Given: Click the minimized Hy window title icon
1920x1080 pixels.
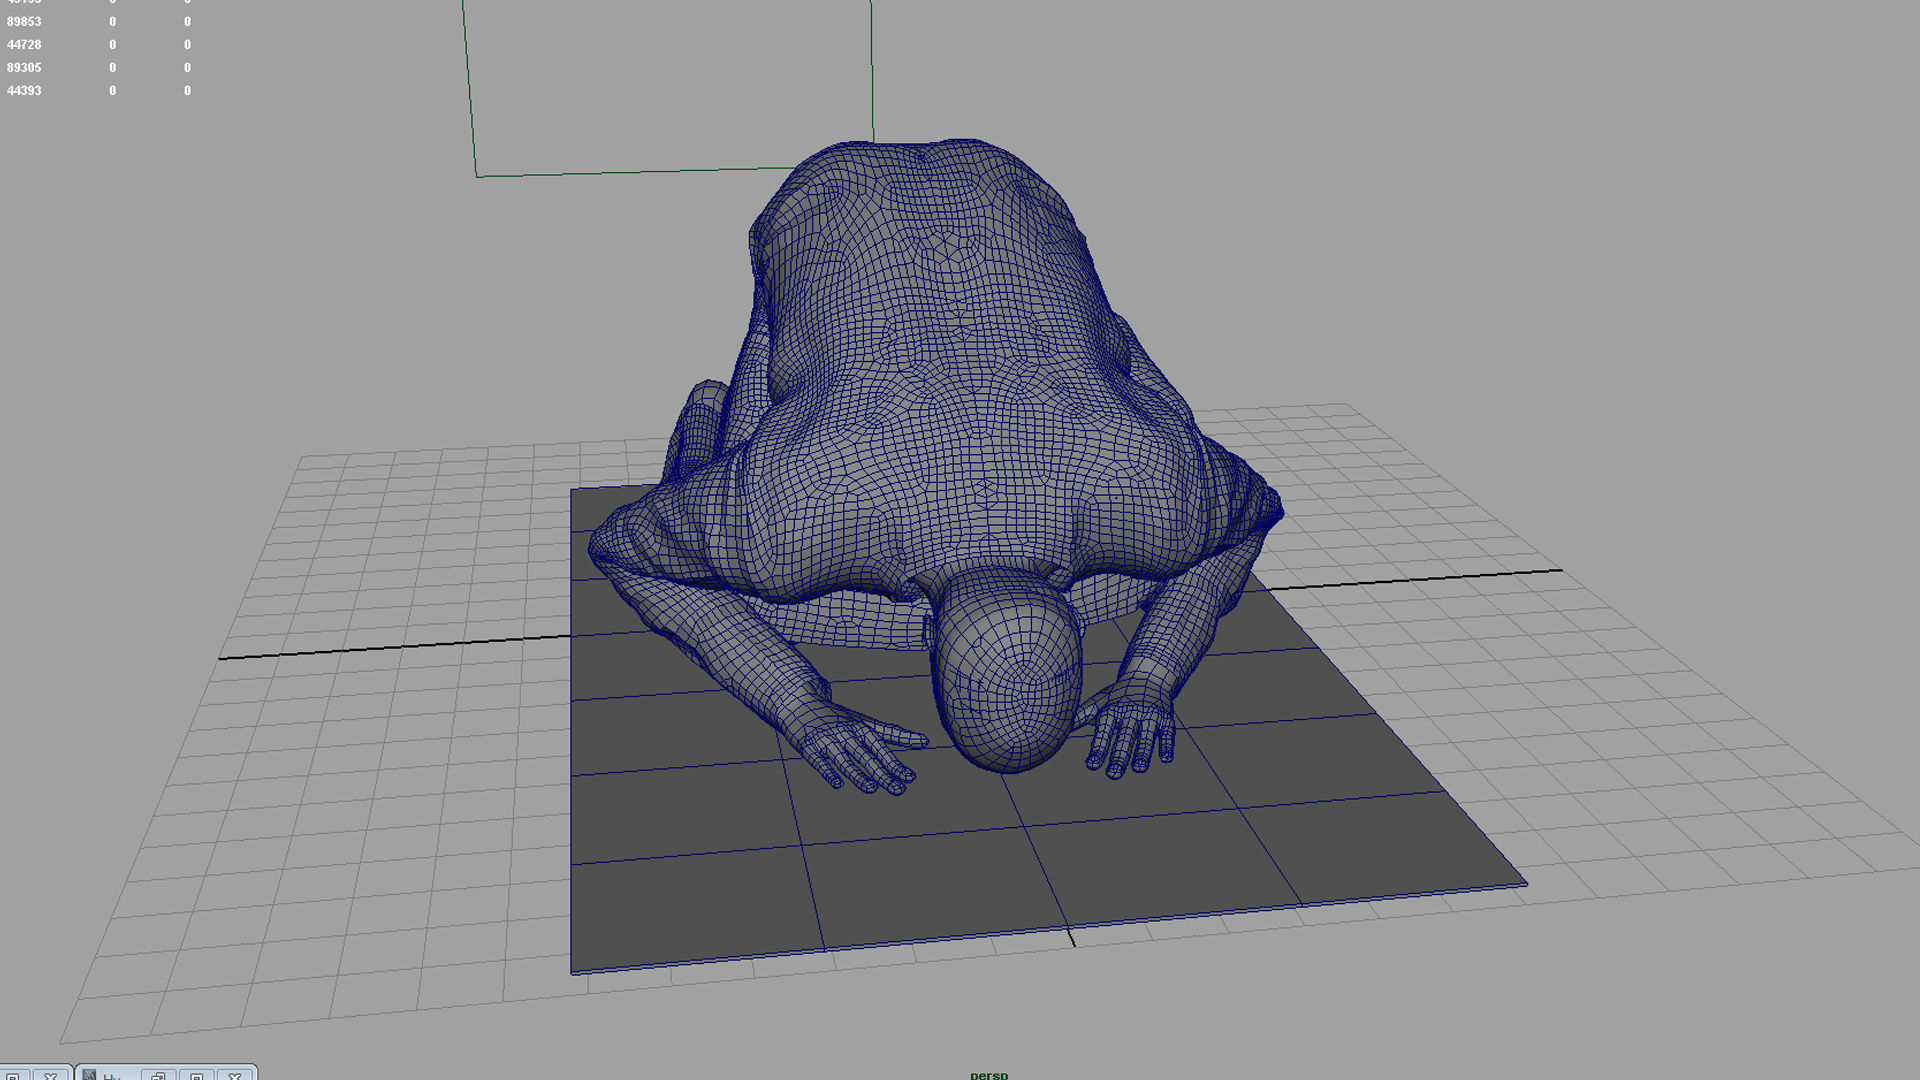Looking at the screenshot, I should click(89, 1076).
